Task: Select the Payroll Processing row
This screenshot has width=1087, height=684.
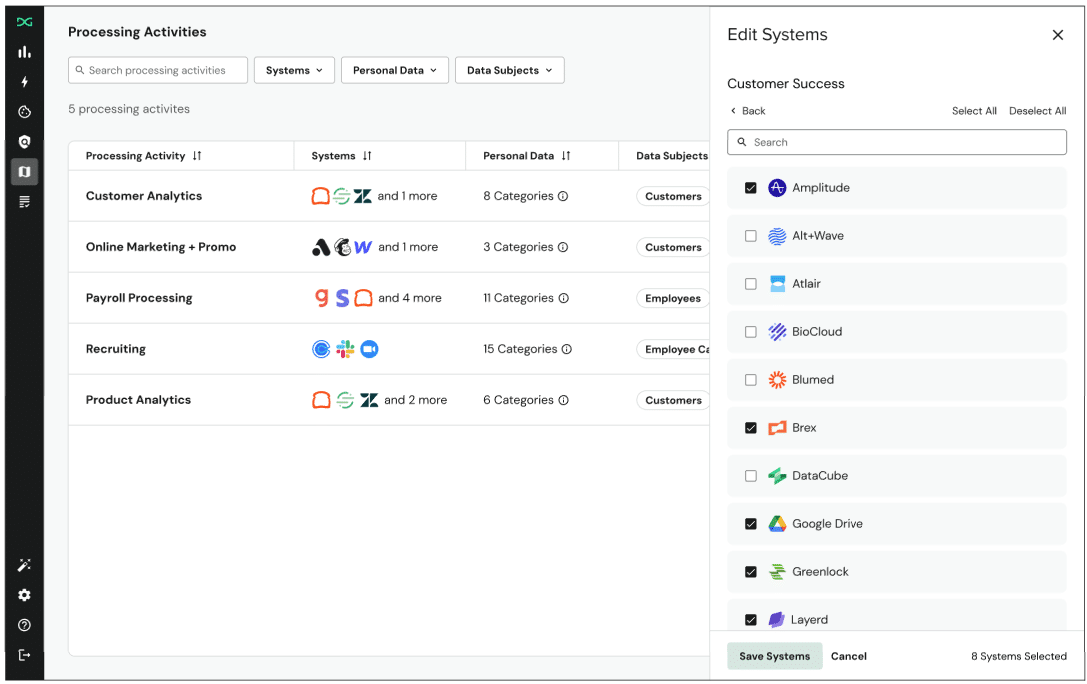Action: (x=139, y=298)
